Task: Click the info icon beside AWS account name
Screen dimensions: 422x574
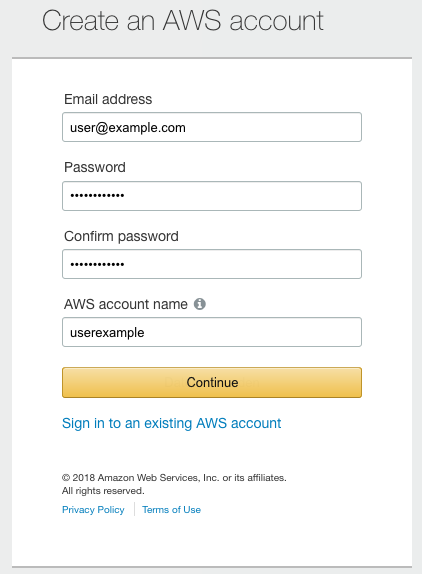Action: pos(199,304)
